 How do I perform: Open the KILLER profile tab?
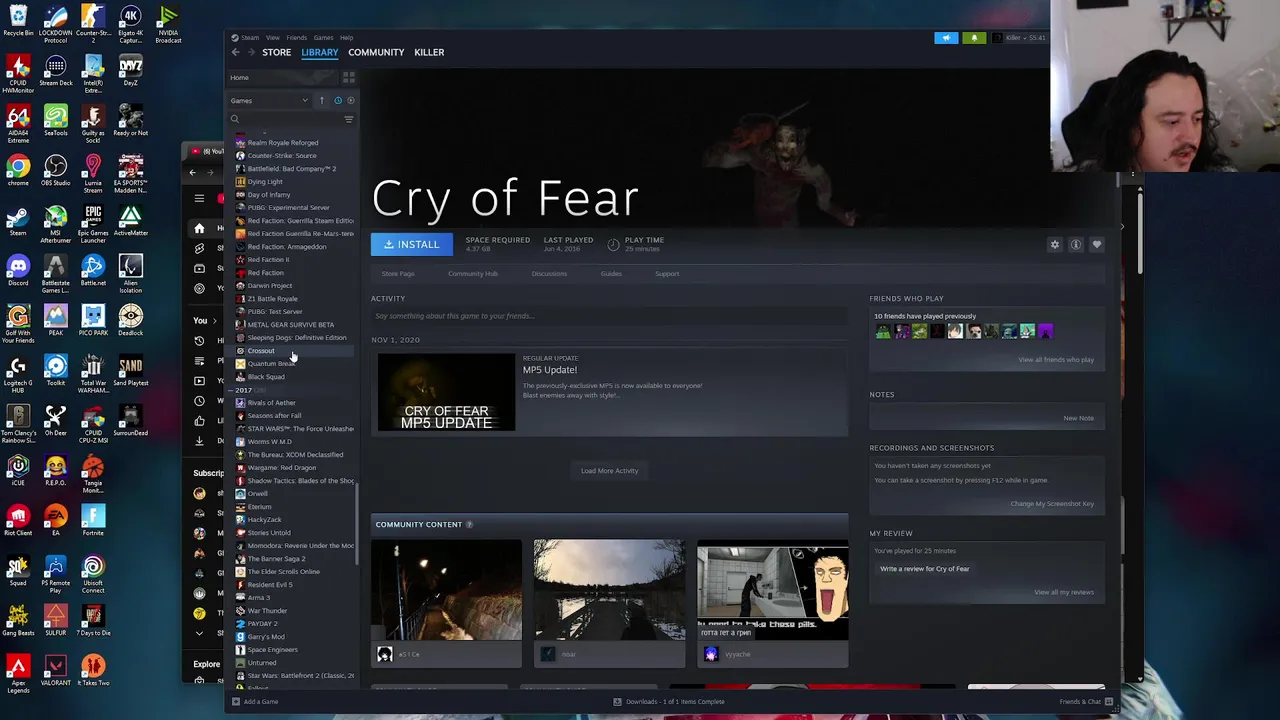click(x=429, y=52)
